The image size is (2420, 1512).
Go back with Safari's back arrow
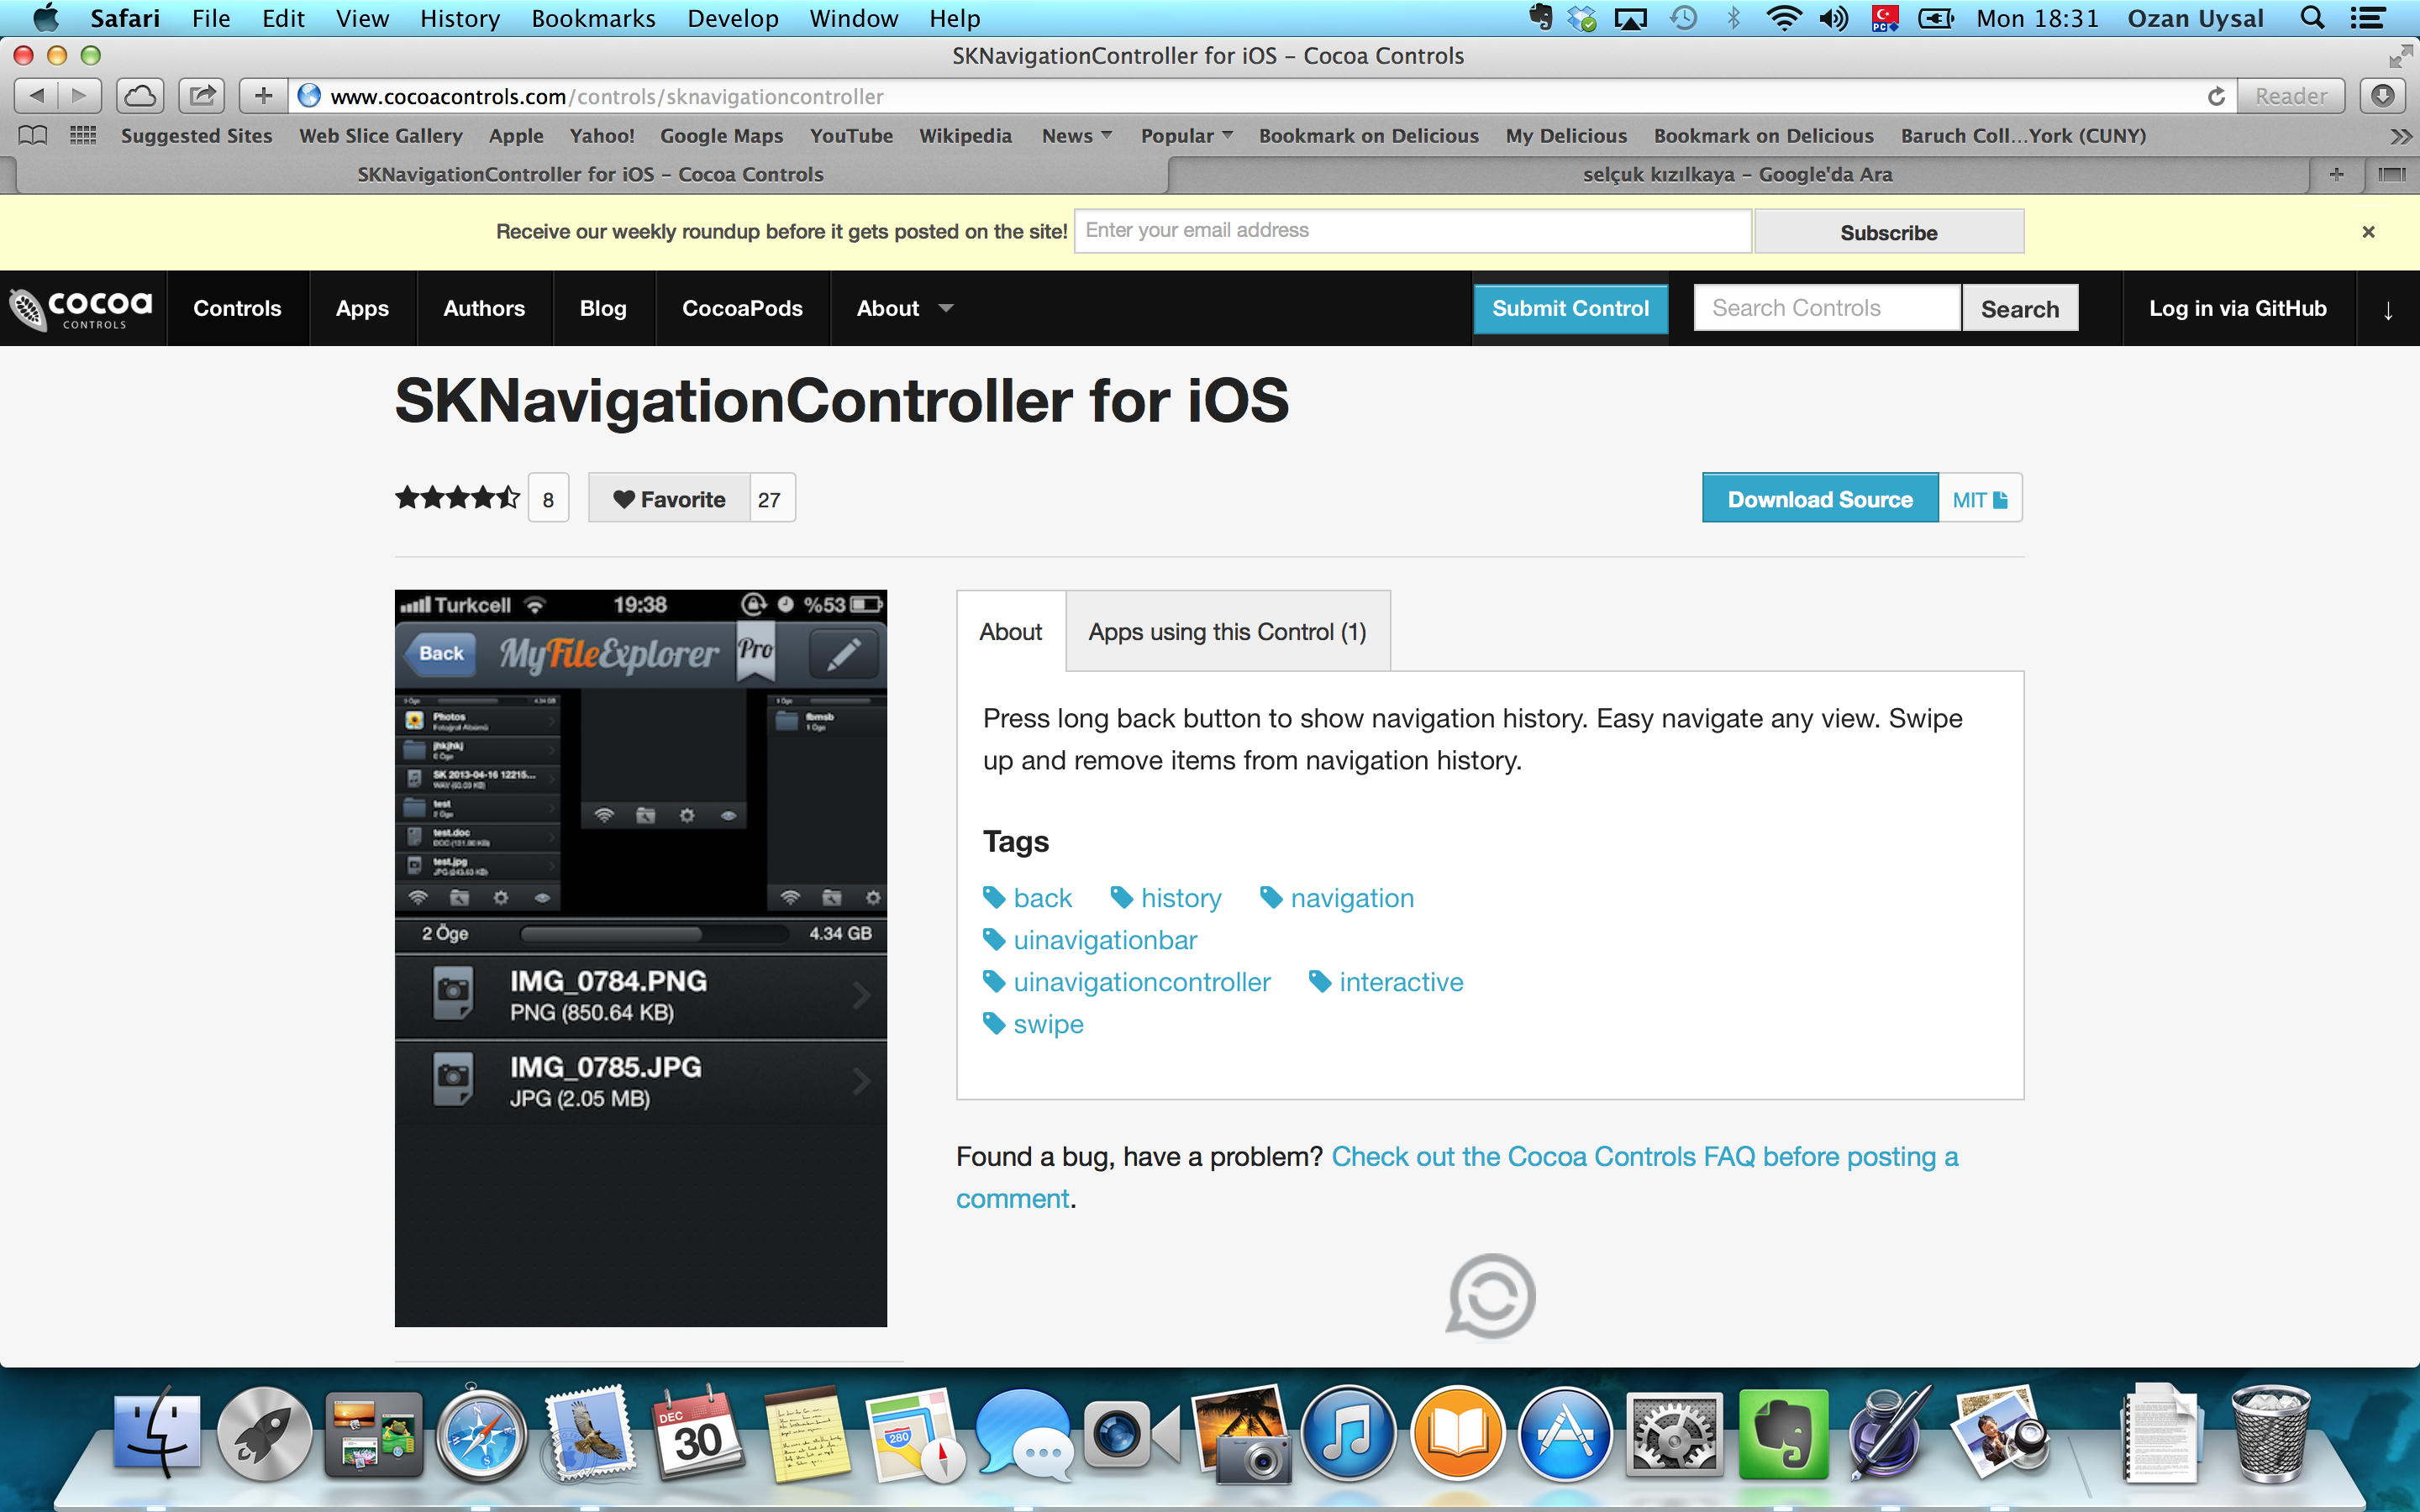point(36,96)
